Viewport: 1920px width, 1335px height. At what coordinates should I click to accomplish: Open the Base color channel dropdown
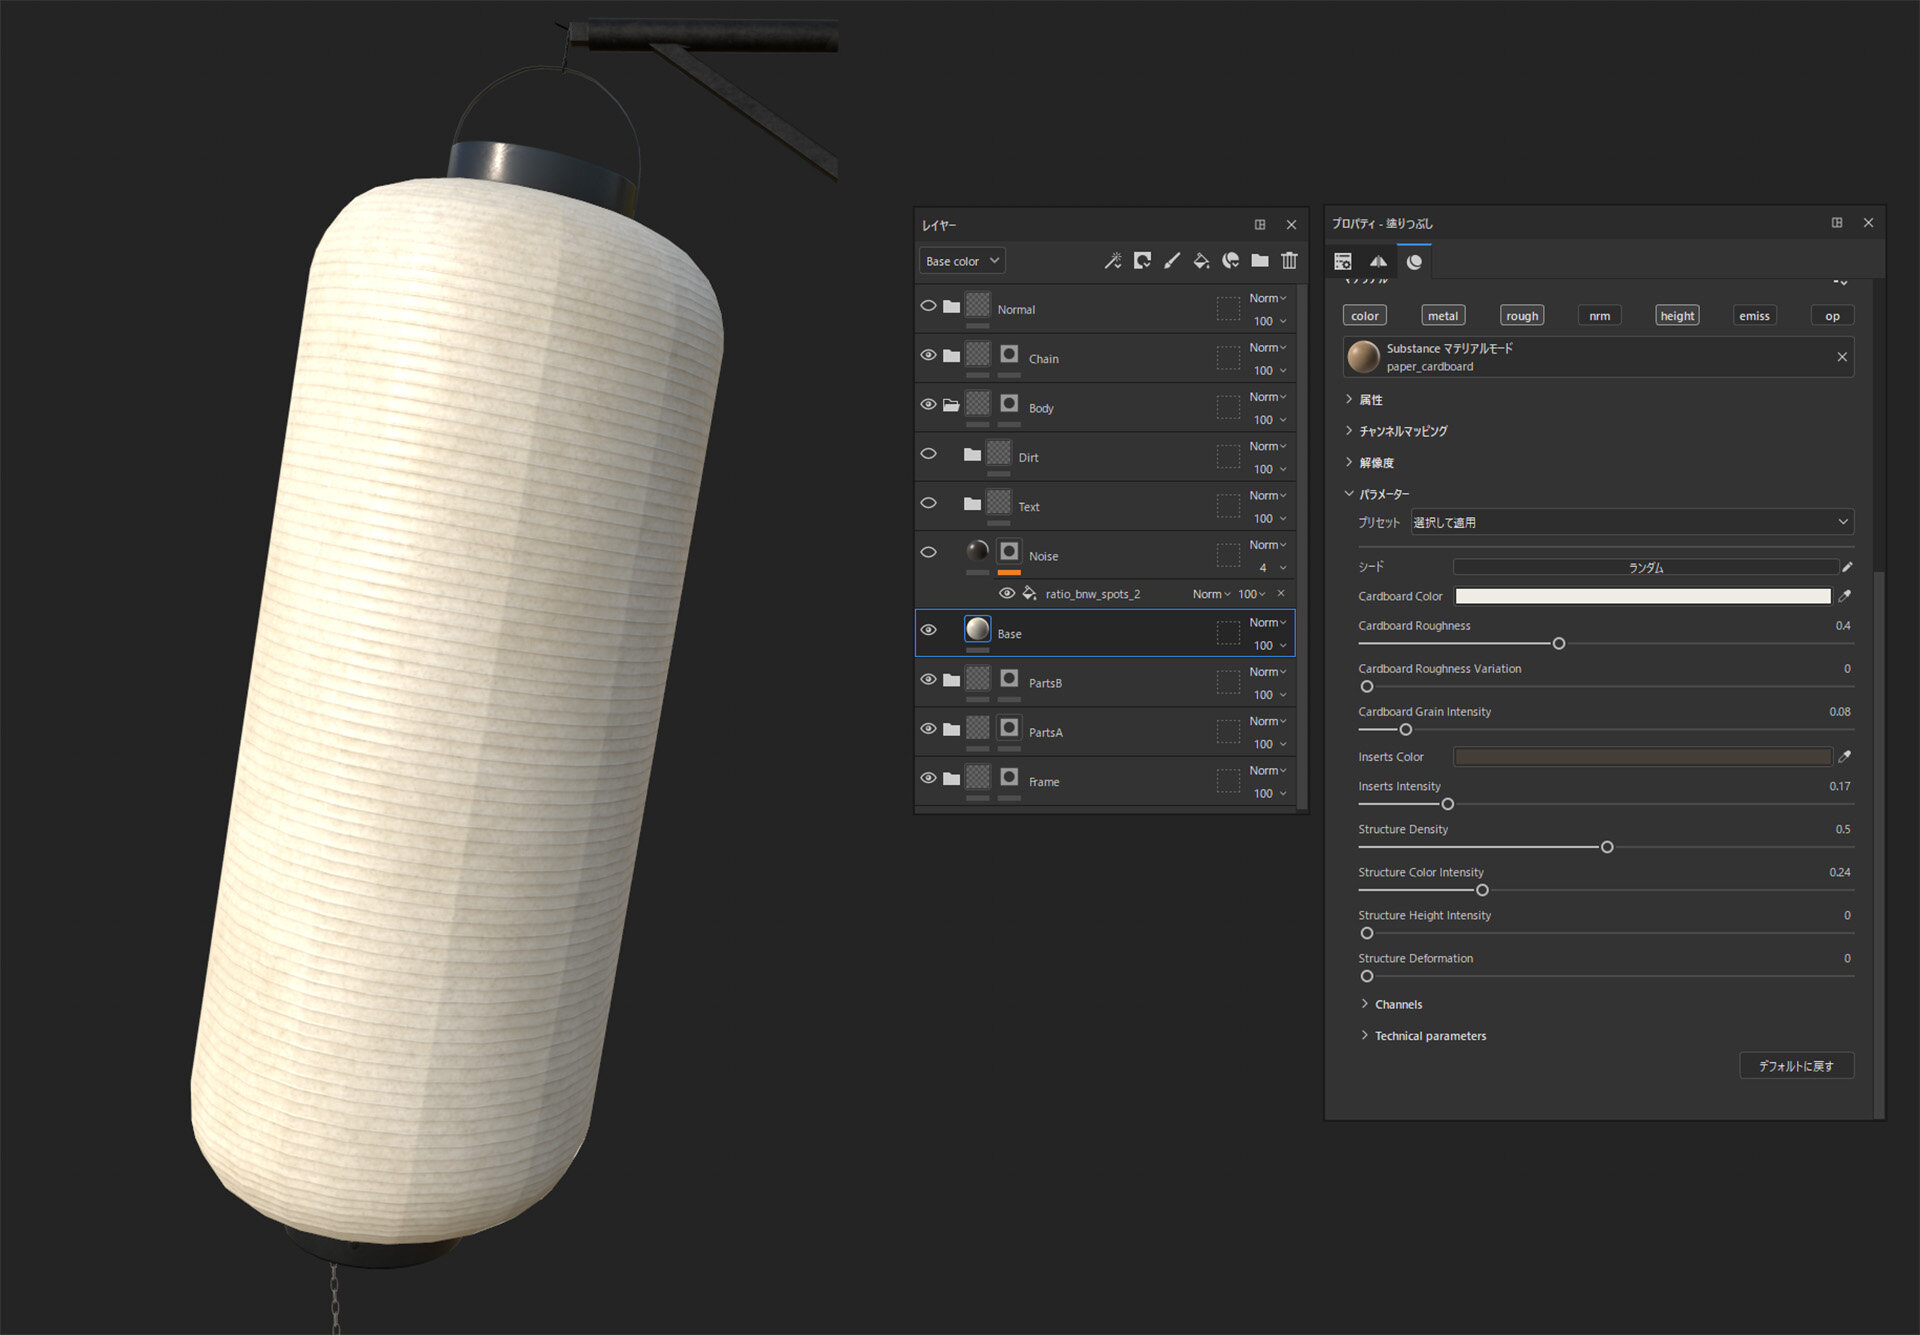pos(961,261)
